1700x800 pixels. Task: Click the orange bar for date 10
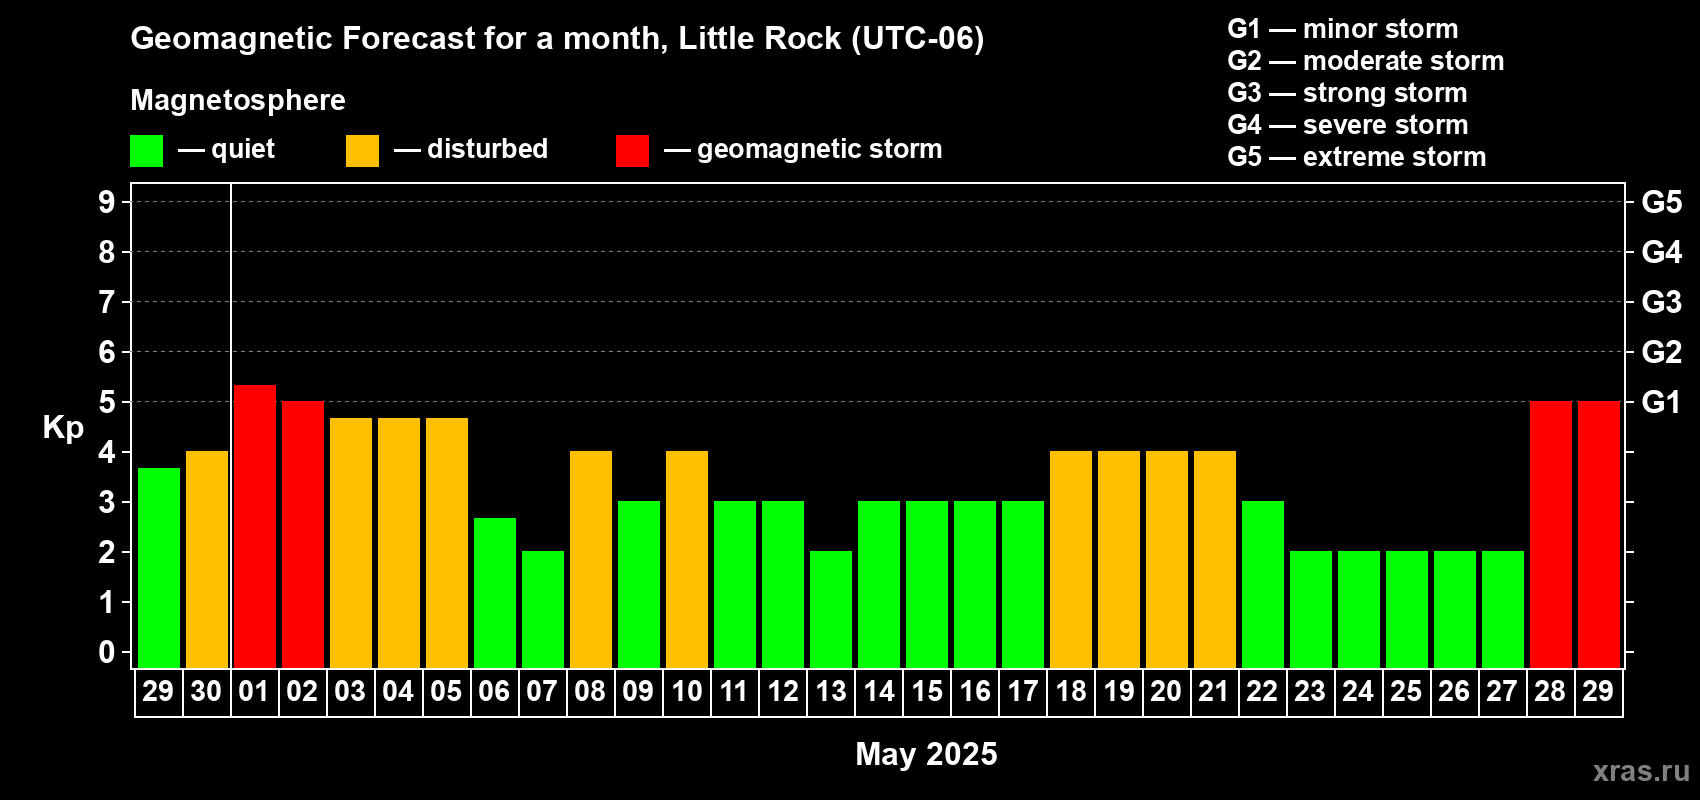[687, 559]
